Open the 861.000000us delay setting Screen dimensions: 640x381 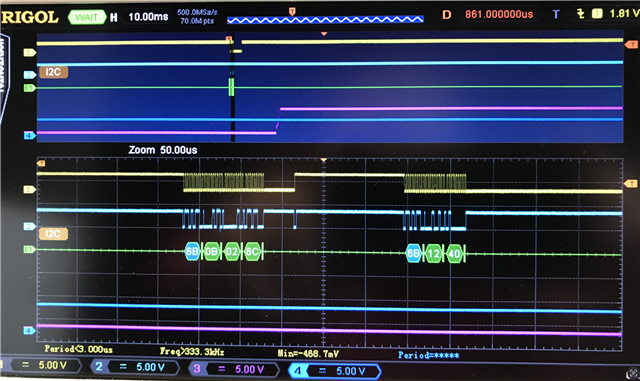coord(499,14)
